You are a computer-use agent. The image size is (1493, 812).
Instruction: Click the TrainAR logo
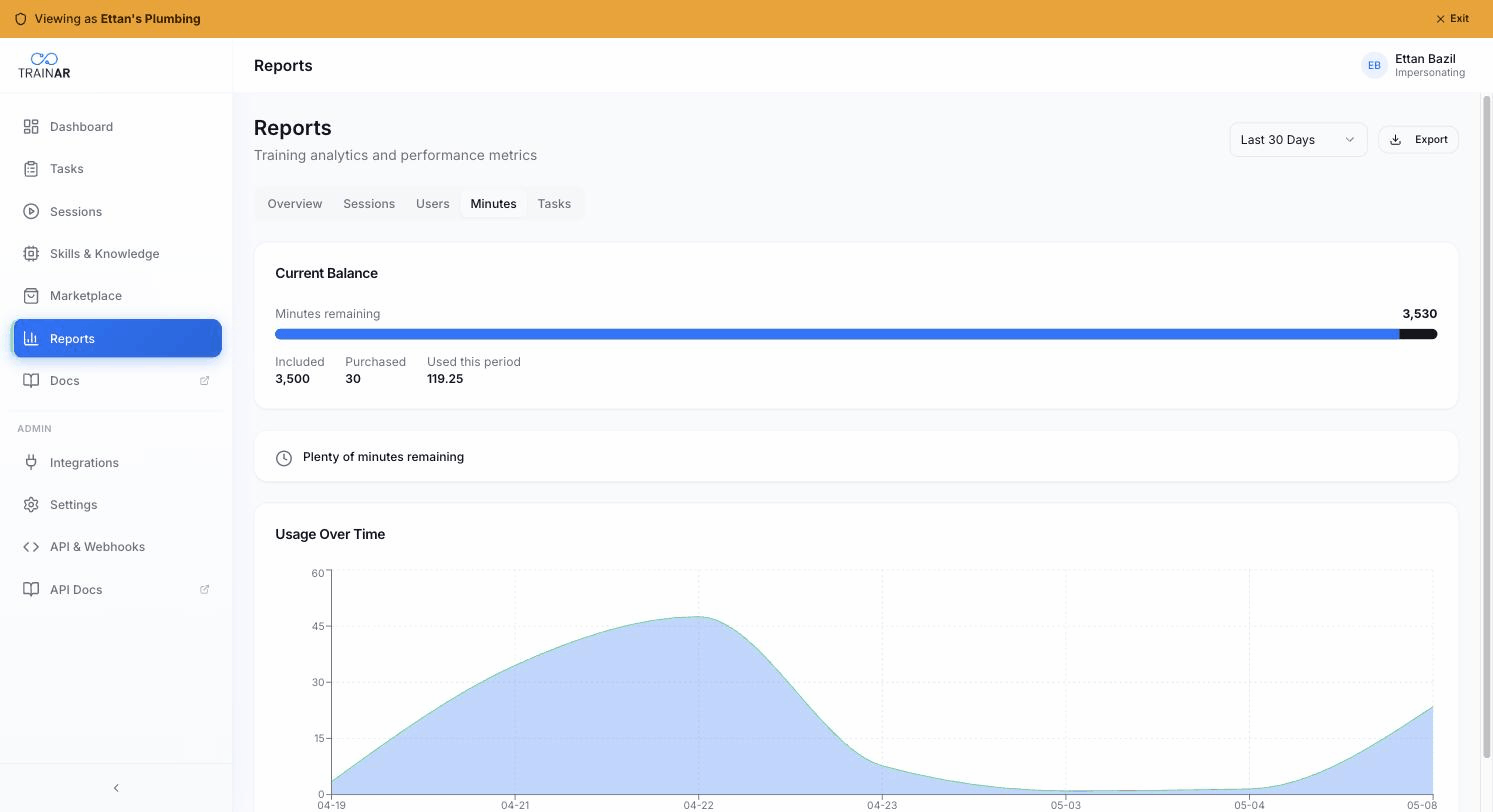[x=44, y=66]
